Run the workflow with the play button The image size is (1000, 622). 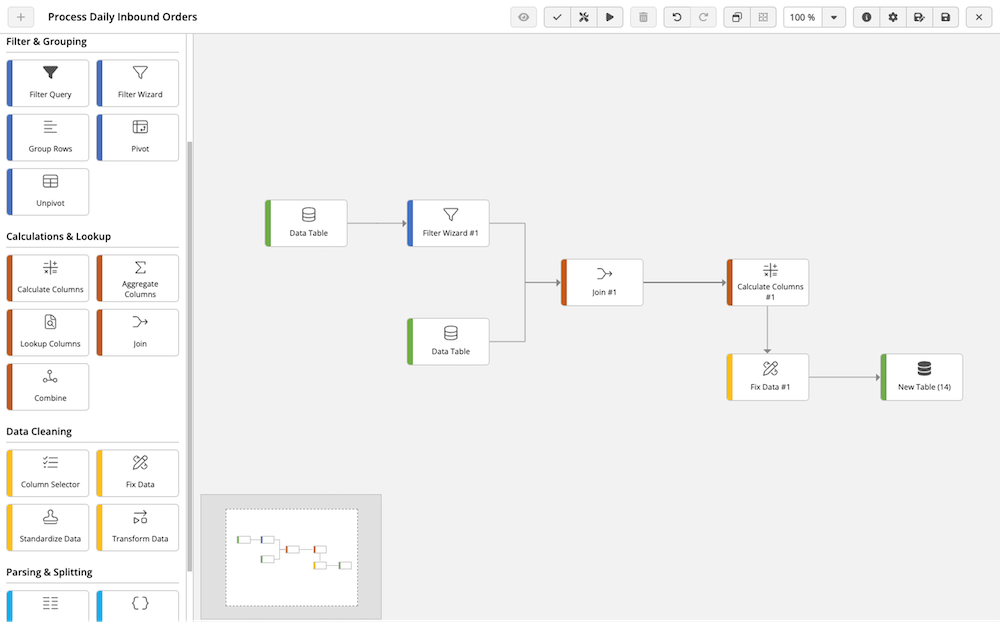pyautogui.click(x=610, y=17)
